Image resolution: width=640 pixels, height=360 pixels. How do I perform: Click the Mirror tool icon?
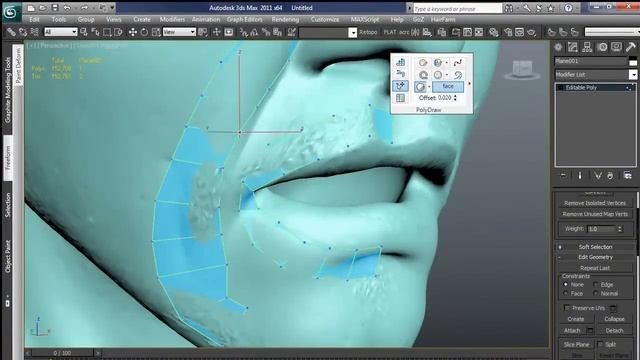point(416,32)
